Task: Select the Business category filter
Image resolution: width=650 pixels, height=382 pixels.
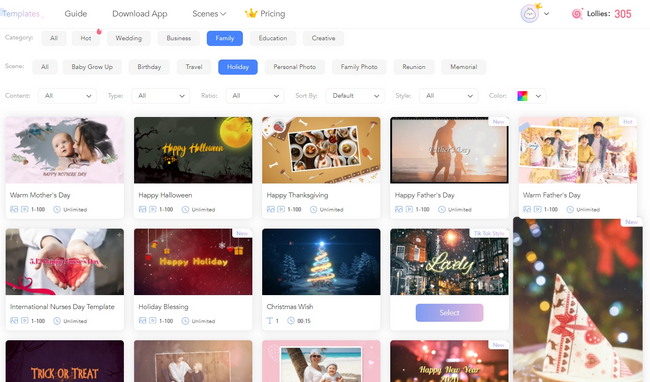Action: pyautogui.click(x=179, y=38)
